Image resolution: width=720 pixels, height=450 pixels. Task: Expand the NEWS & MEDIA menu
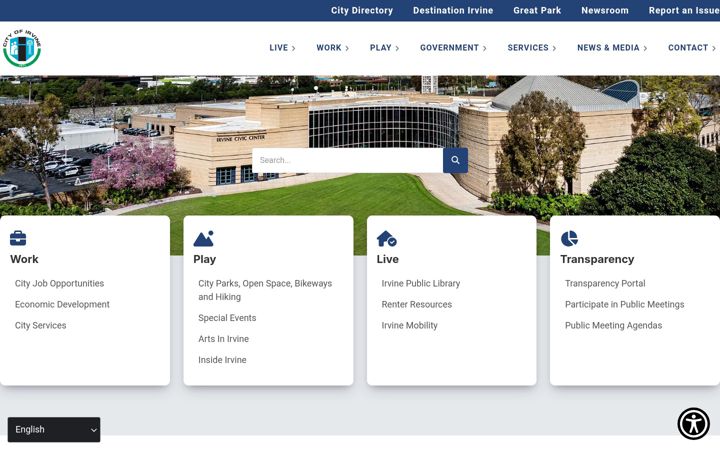tap(612, 48)
